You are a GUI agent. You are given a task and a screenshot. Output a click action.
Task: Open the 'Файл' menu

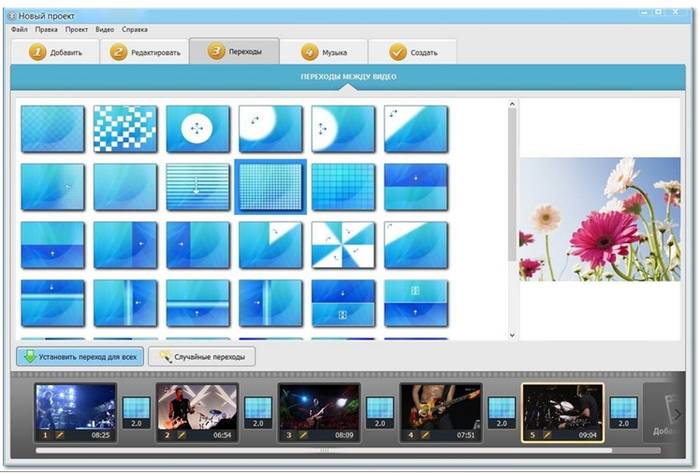(20, 30)
